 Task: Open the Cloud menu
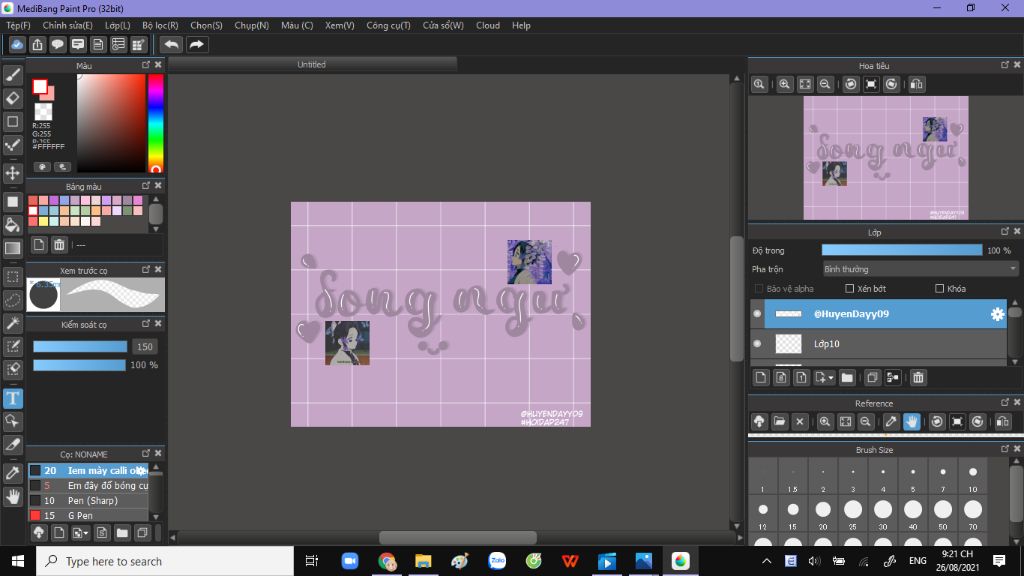point(488,25)
